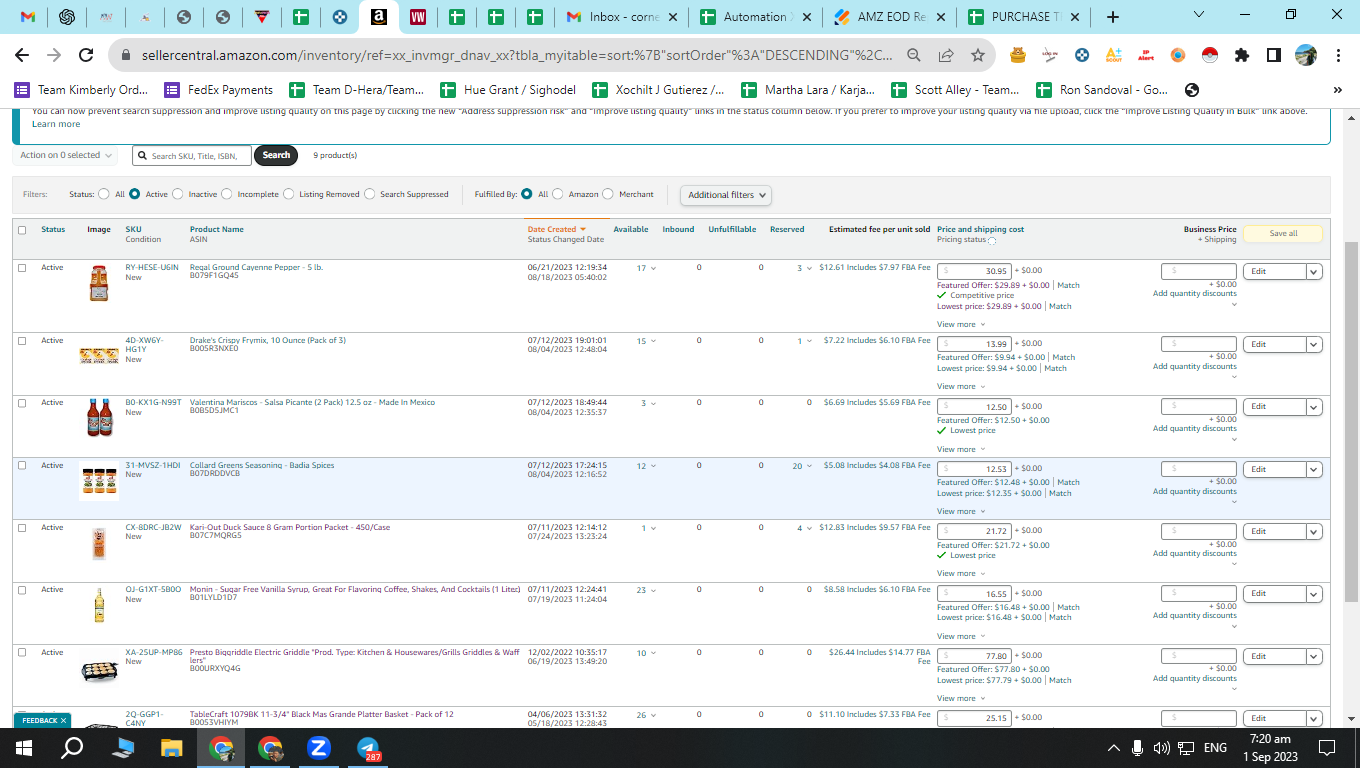Toggle the browser side panel

(x=1274, y=56)
